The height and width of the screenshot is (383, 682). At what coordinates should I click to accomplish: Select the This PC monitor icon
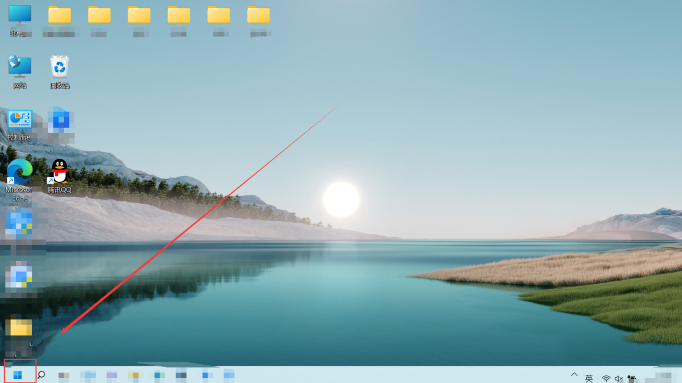pos(20,20)
